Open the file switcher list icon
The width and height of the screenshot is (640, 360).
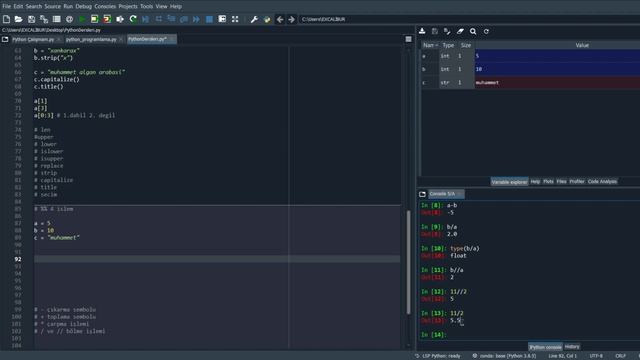click(56, 19)
